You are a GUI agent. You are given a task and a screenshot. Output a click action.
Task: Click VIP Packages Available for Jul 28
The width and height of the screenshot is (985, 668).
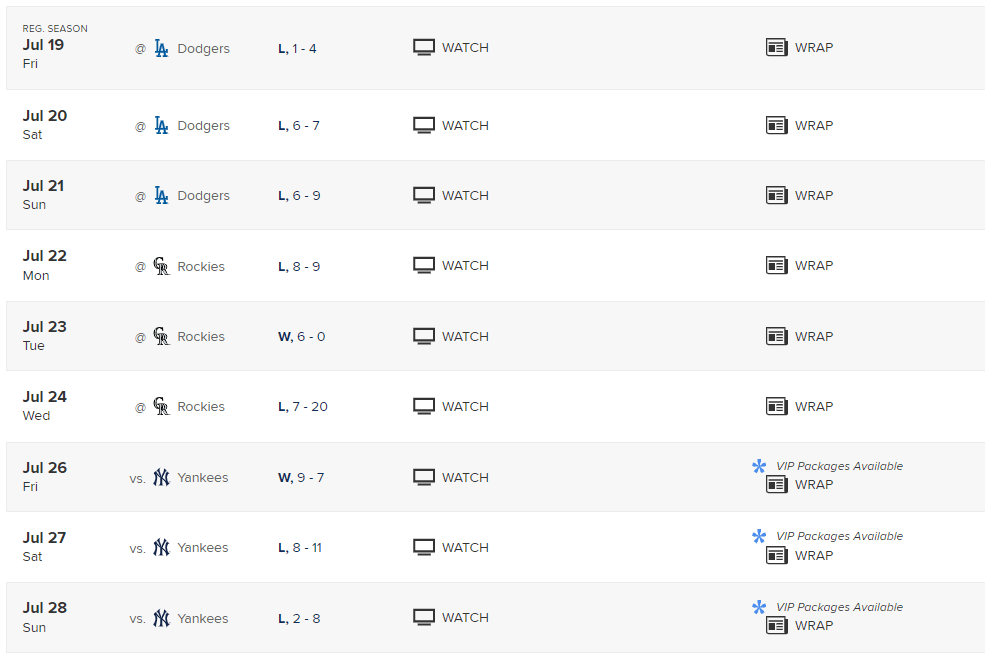point(839,607)
